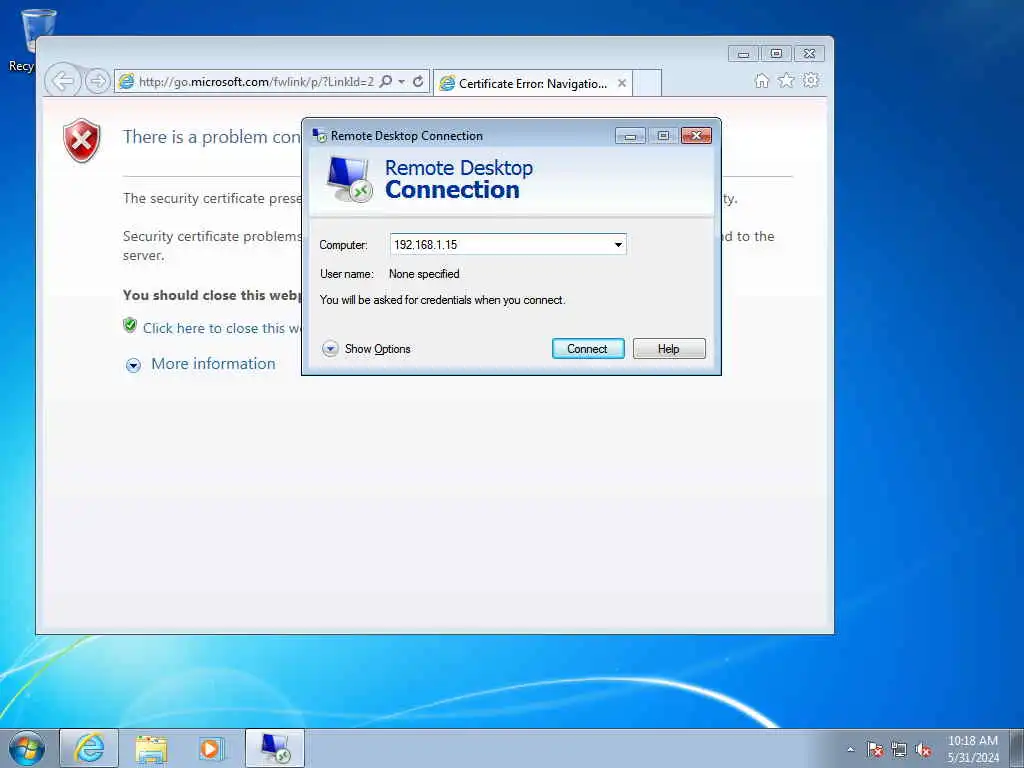The height and width of the screenshot is (768, 1024).
Task: Open Help in Remote Desktop dialog
Action: [669, 349]
